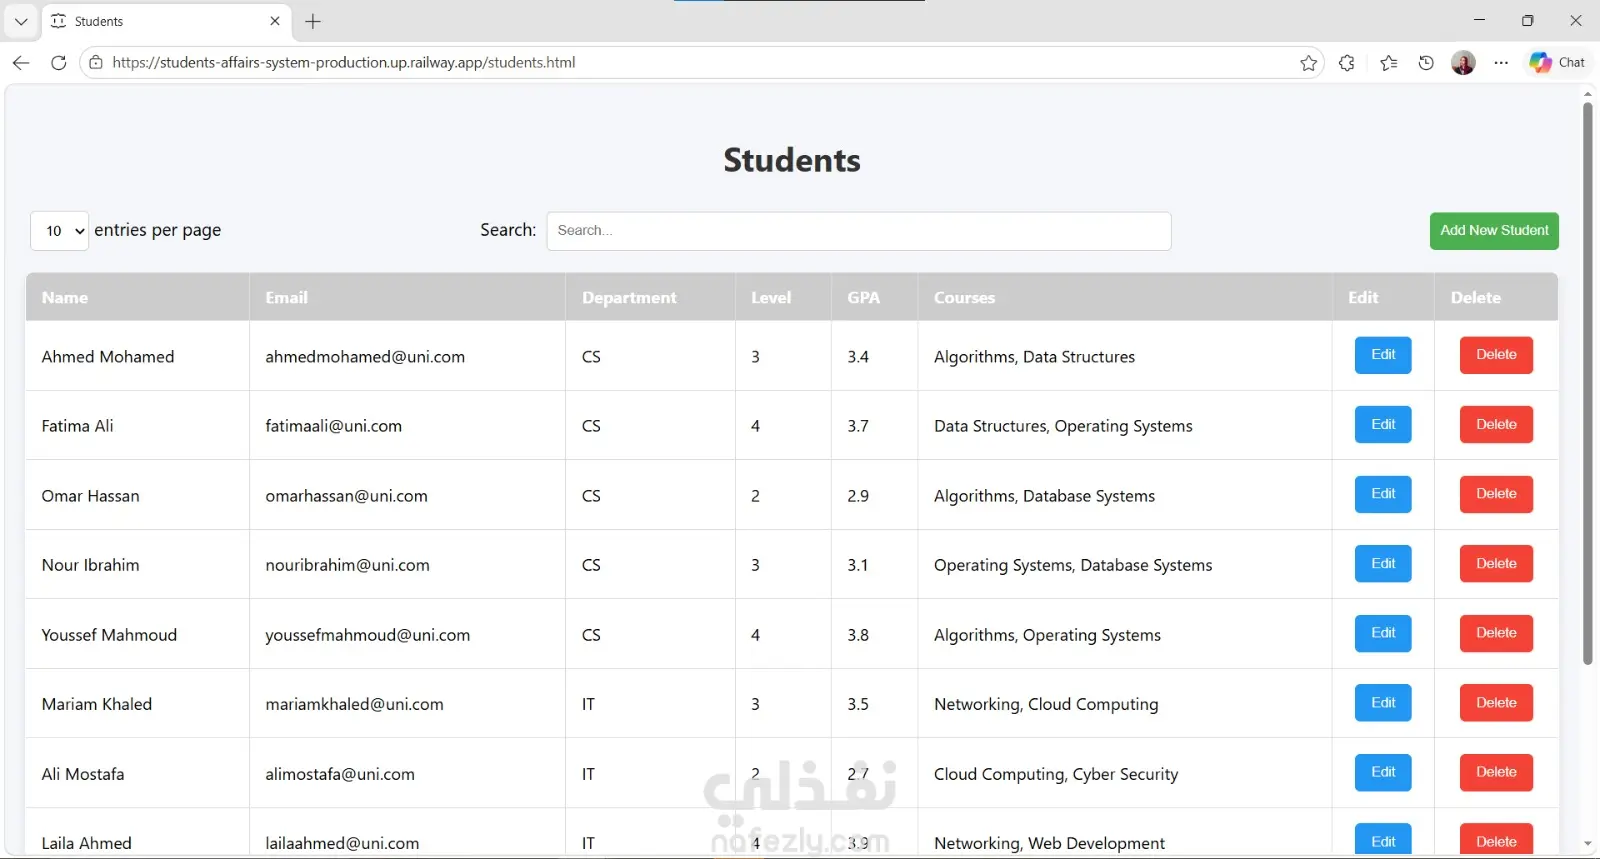The image size is (1600, 859).
Task: Select email youssefmahmoud@uni.com
Action: pos(367,635)
